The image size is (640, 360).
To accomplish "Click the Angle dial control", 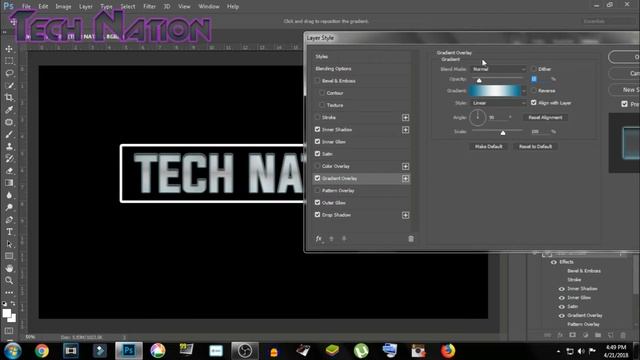I will [478, 118].
